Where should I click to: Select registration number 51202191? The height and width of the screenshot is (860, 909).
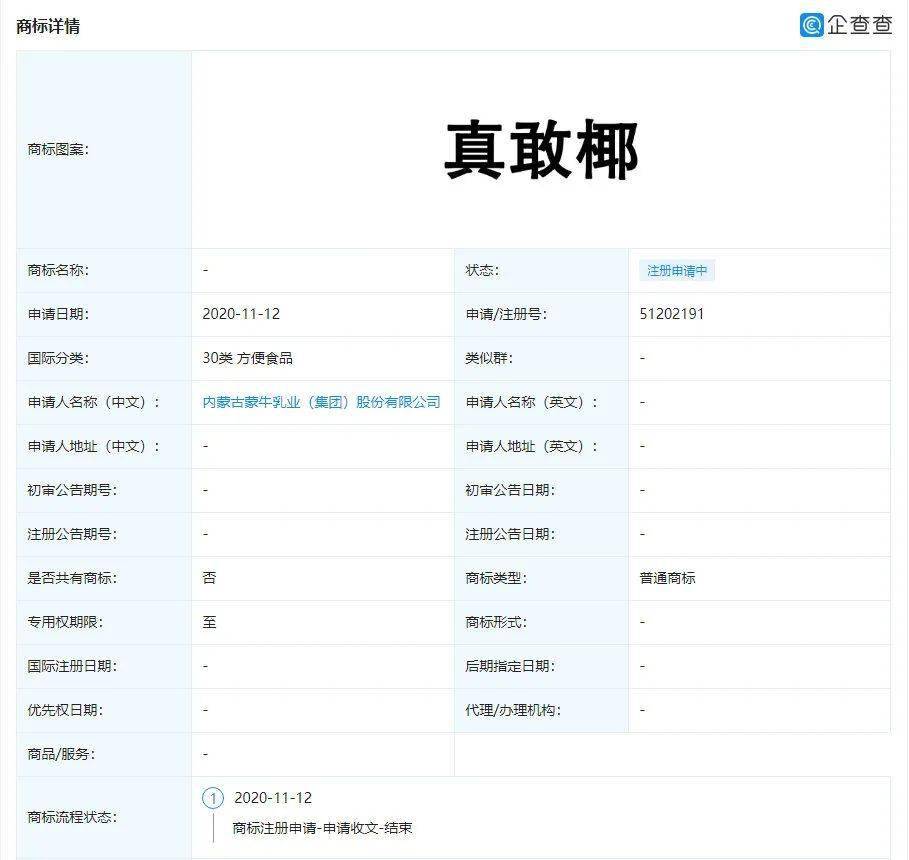671,314
